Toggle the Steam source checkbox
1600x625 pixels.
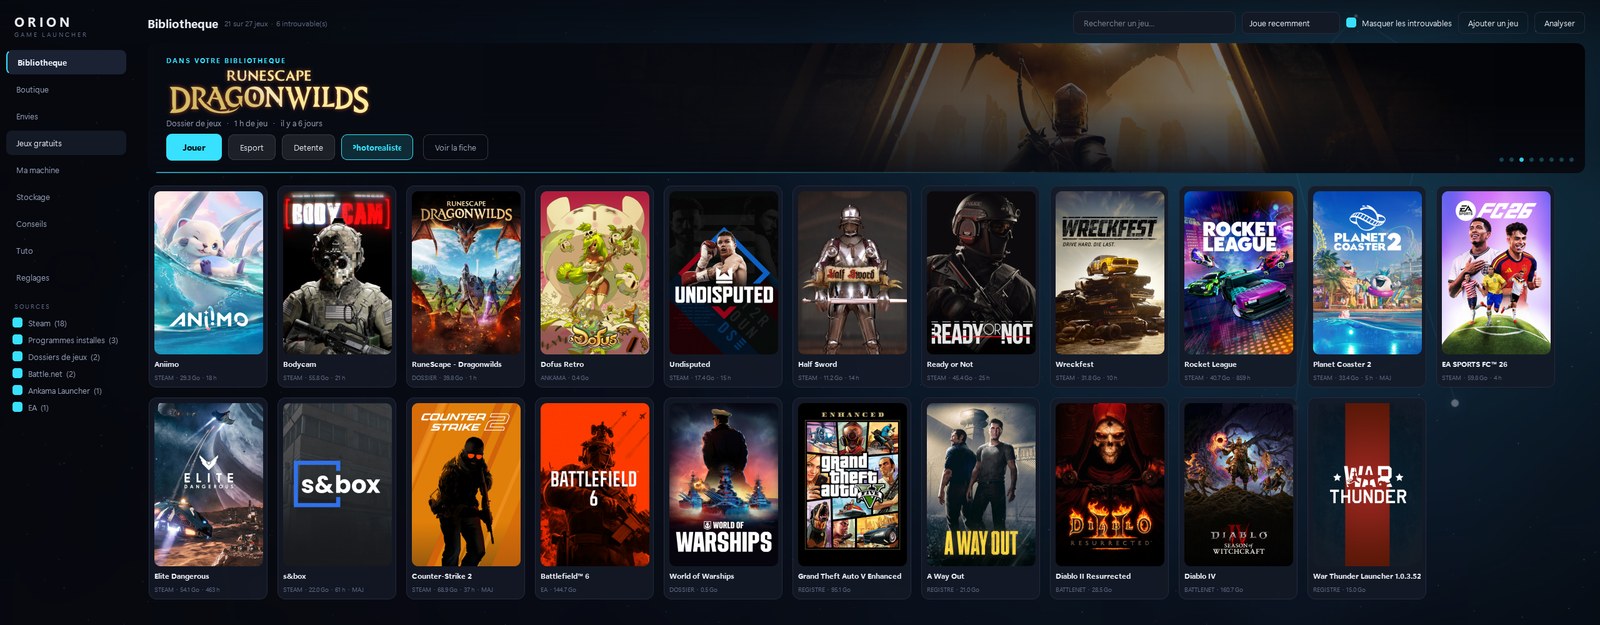(x=18, y=323)
